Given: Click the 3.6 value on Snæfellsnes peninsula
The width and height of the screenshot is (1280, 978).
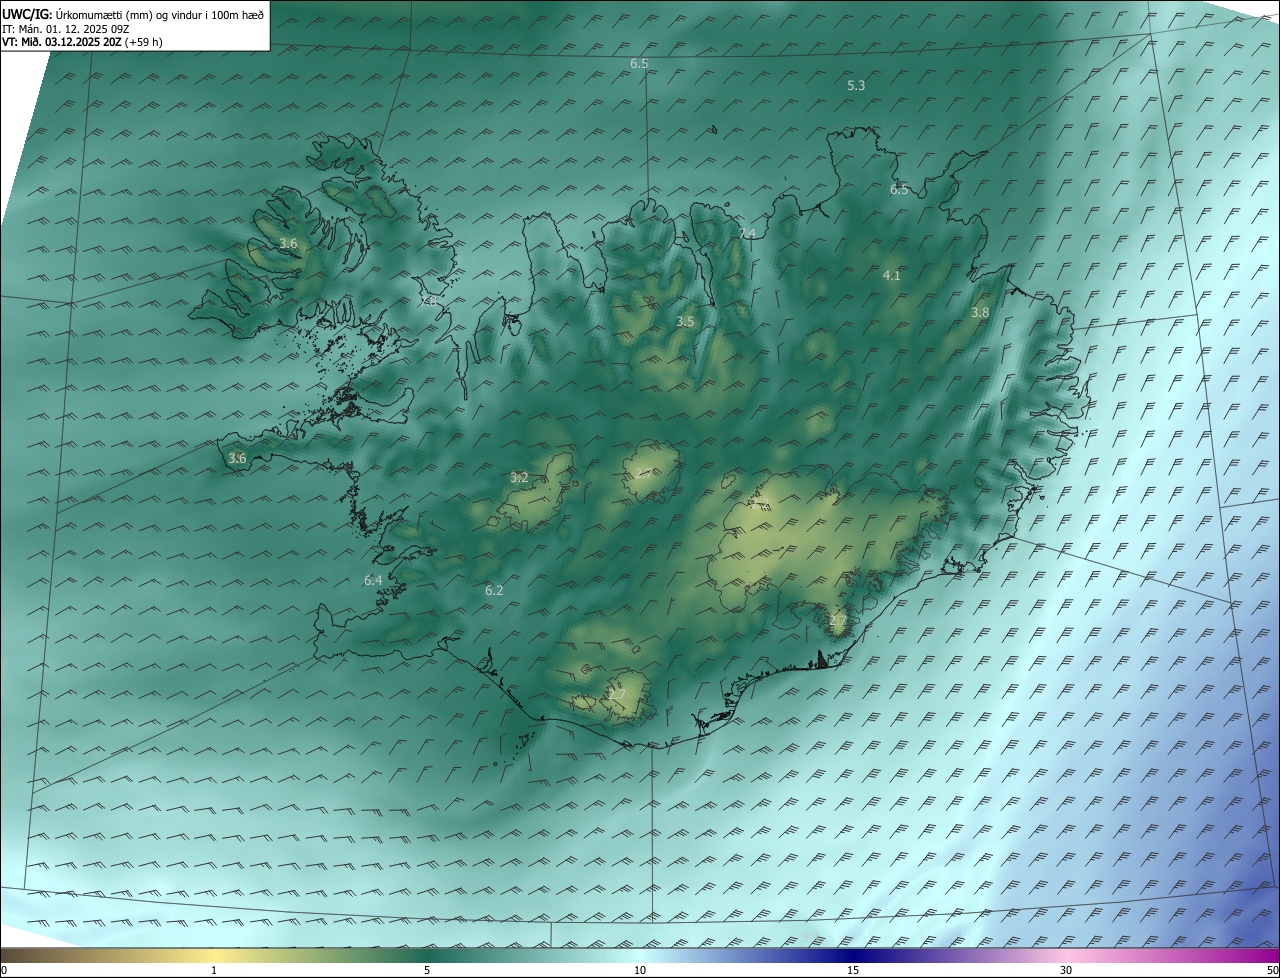Looking at the screenshot, I should tap(237, 459).
